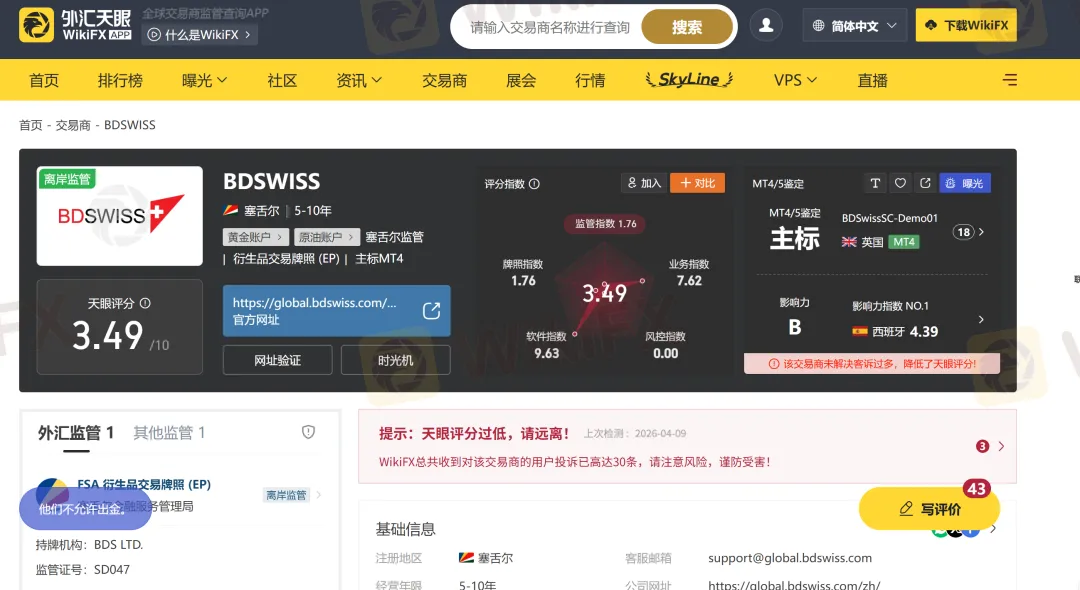Click the WikiFX logo in header
Screen dimensions: 1080x590
75,26
